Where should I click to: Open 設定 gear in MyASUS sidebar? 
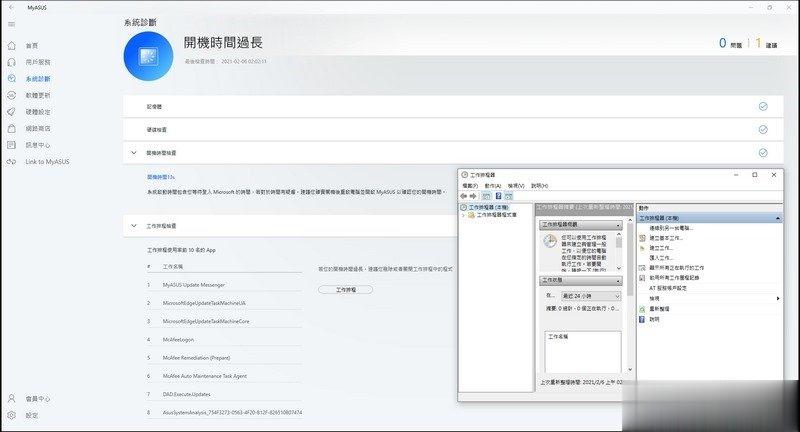pyautogui.click(x=12, y=415)
